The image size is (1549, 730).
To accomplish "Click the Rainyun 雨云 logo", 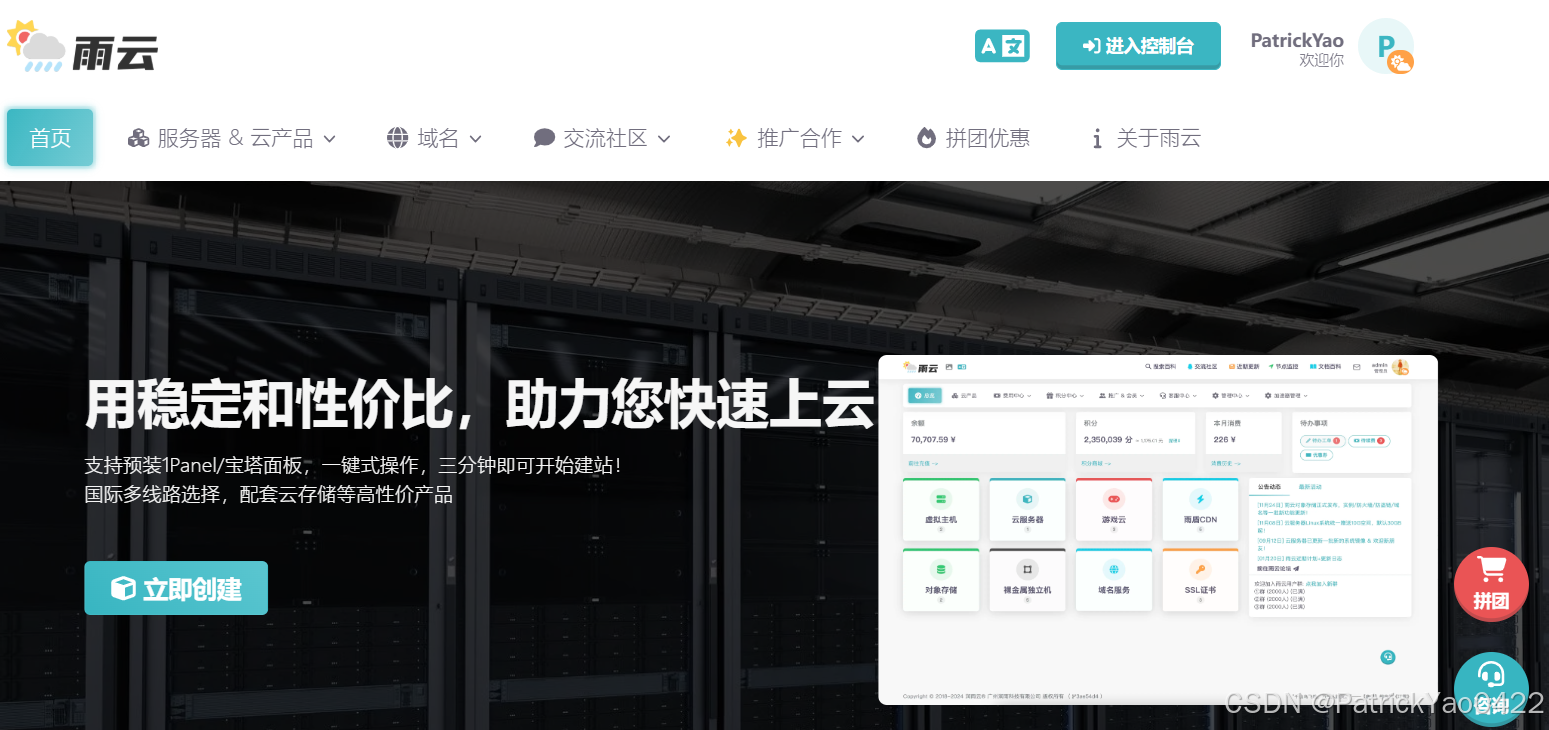I will [82, 47].
